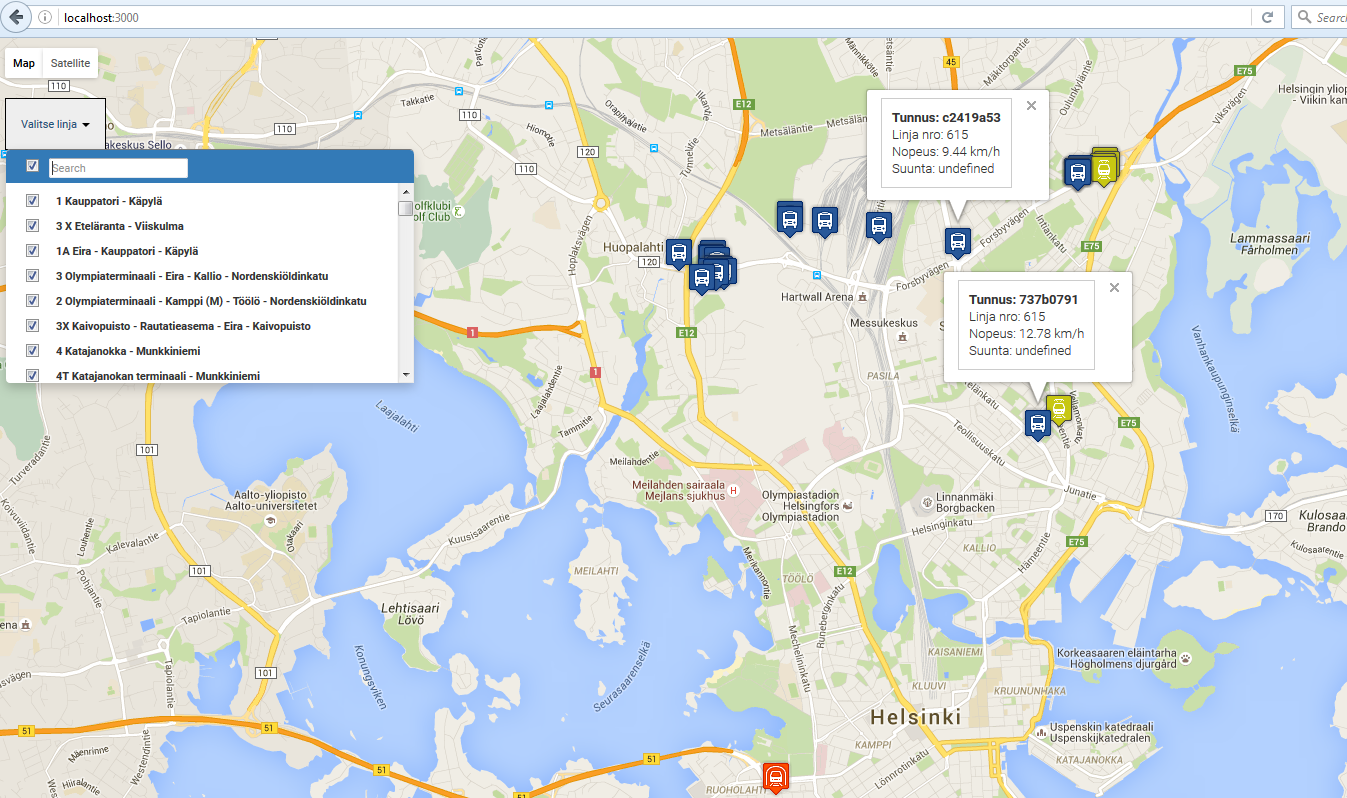1347x798 pixels.
Task: Uncheck line 1A Eira - Kauppatori - Käpylä
Action: (x=32, y=250)
